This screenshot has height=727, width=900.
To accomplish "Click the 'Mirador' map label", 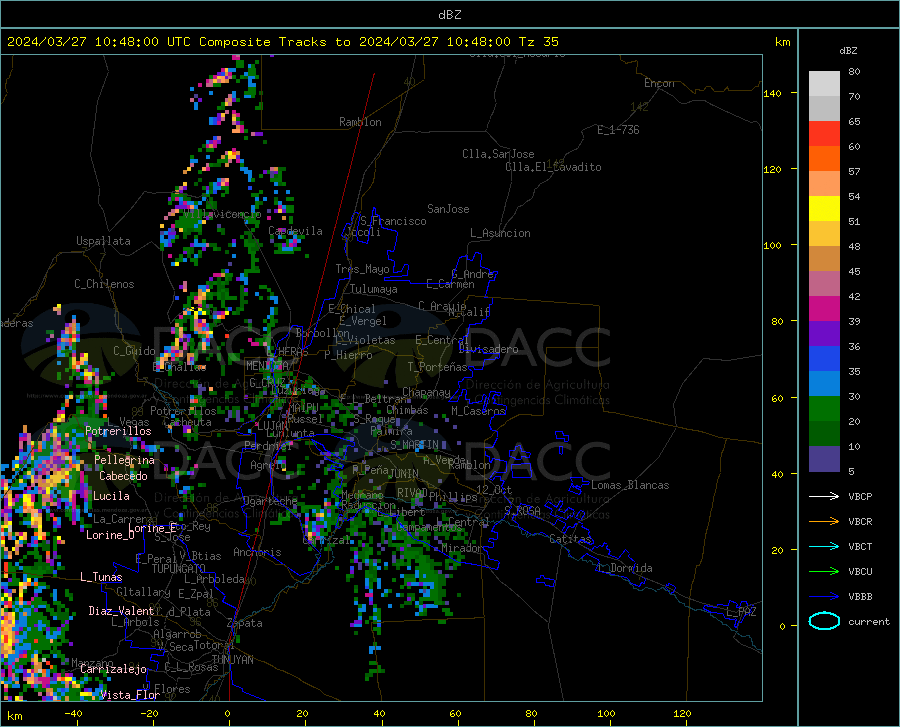I will [462, 548].
